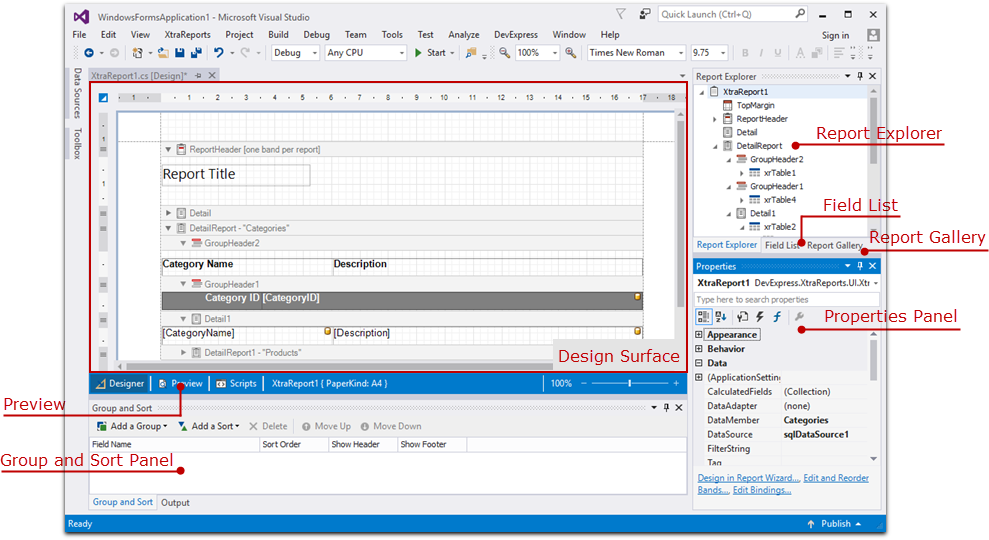Click the Open File folder icon
989x540 pixels.
click(163, 53)
